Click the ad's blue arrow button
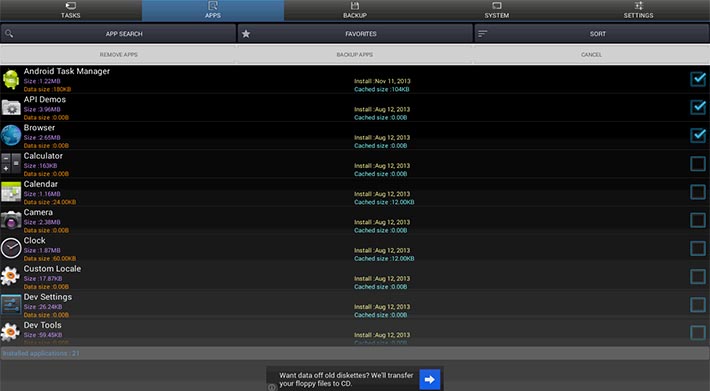Image resolution: width=710 pixels, height=391 pixels. tap(430, 379)
